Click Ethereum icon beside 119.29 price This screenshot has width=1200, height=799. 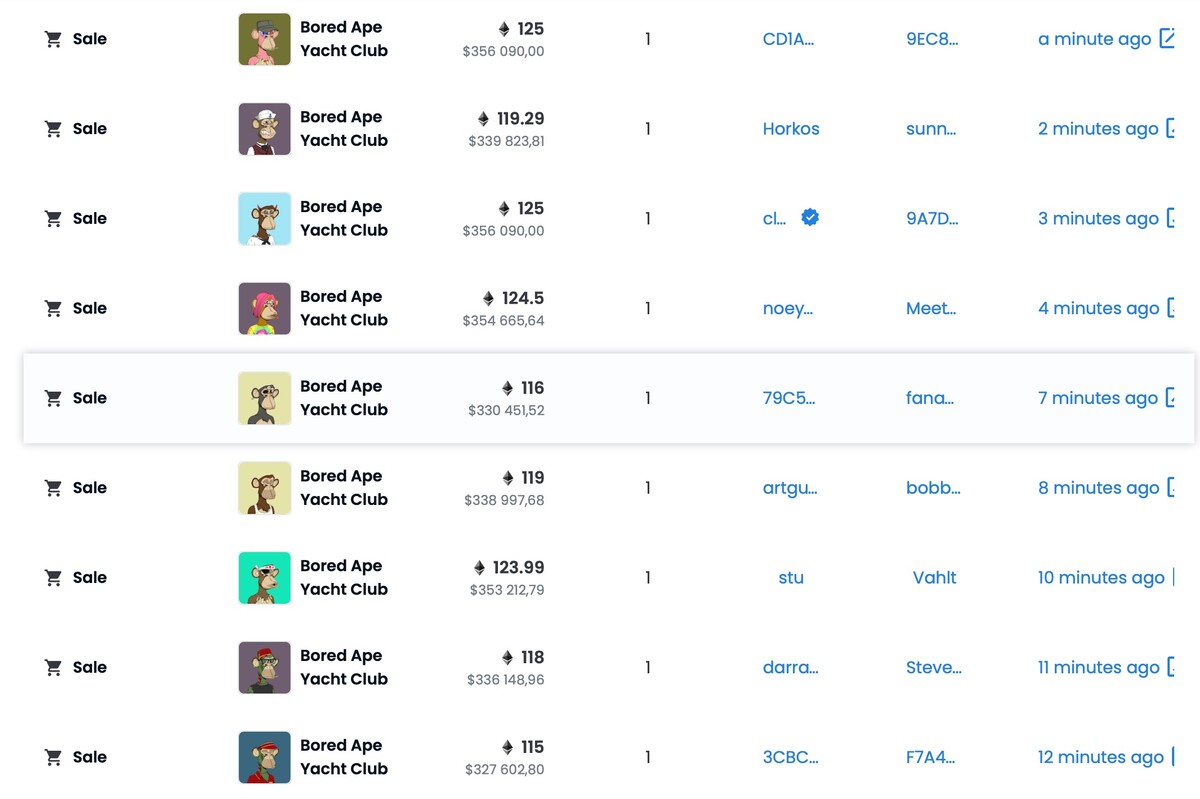click(484, 119)
